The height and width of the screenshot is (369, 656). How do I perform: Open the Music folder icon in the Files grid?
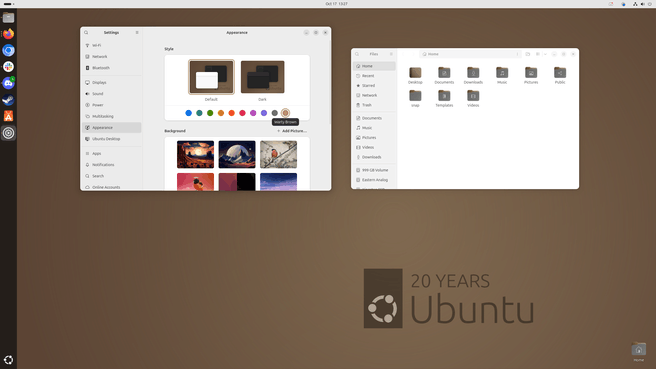pos(502,73)
